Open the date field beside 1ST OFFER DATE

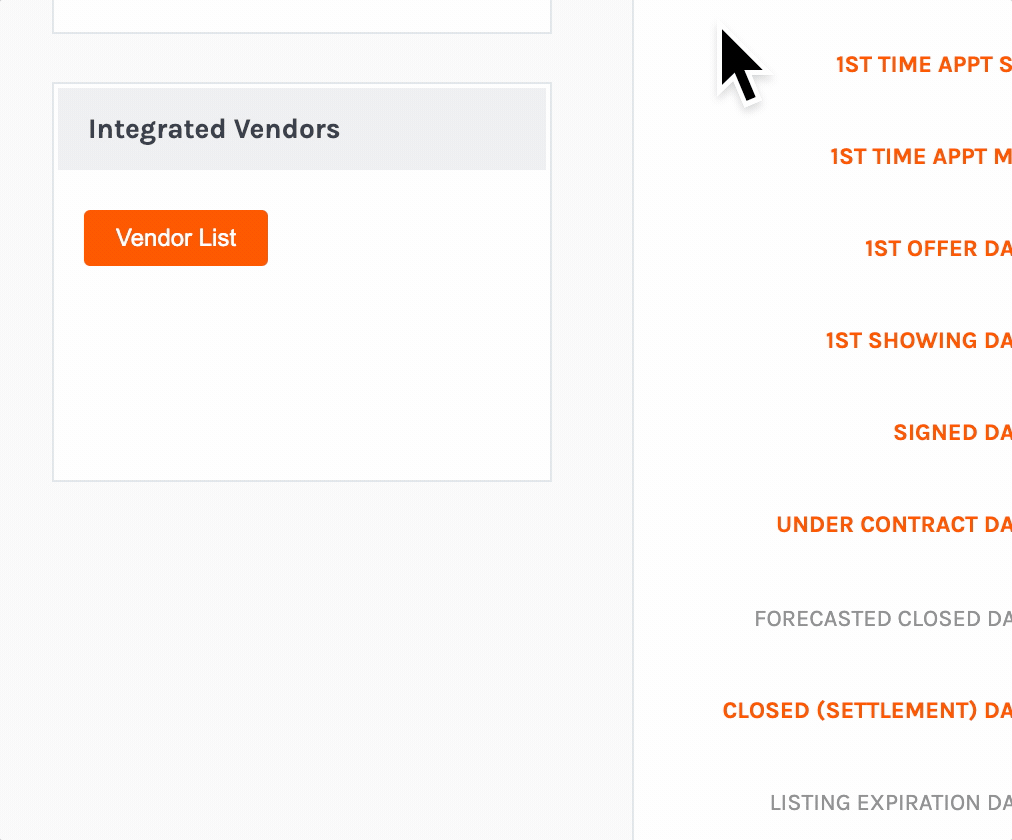1008,248
